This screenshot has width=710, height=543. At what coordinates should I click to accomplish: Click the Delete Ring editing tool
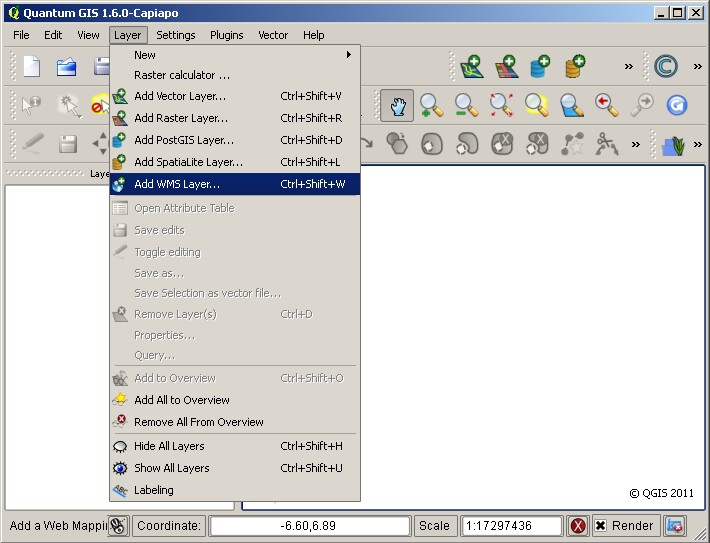coord(502,144)
